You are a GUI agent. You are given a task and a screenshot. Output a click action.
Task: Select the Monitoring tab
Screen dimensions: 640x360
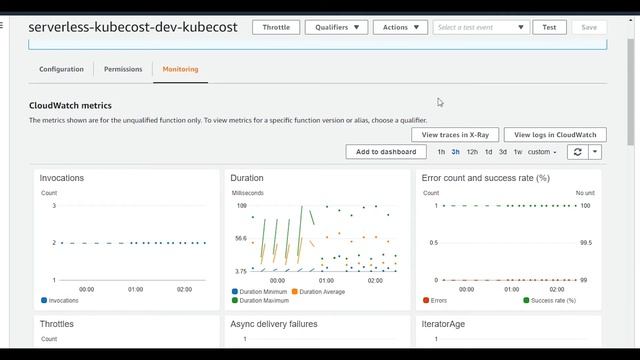pyautogui.click(x=180, y=69)
